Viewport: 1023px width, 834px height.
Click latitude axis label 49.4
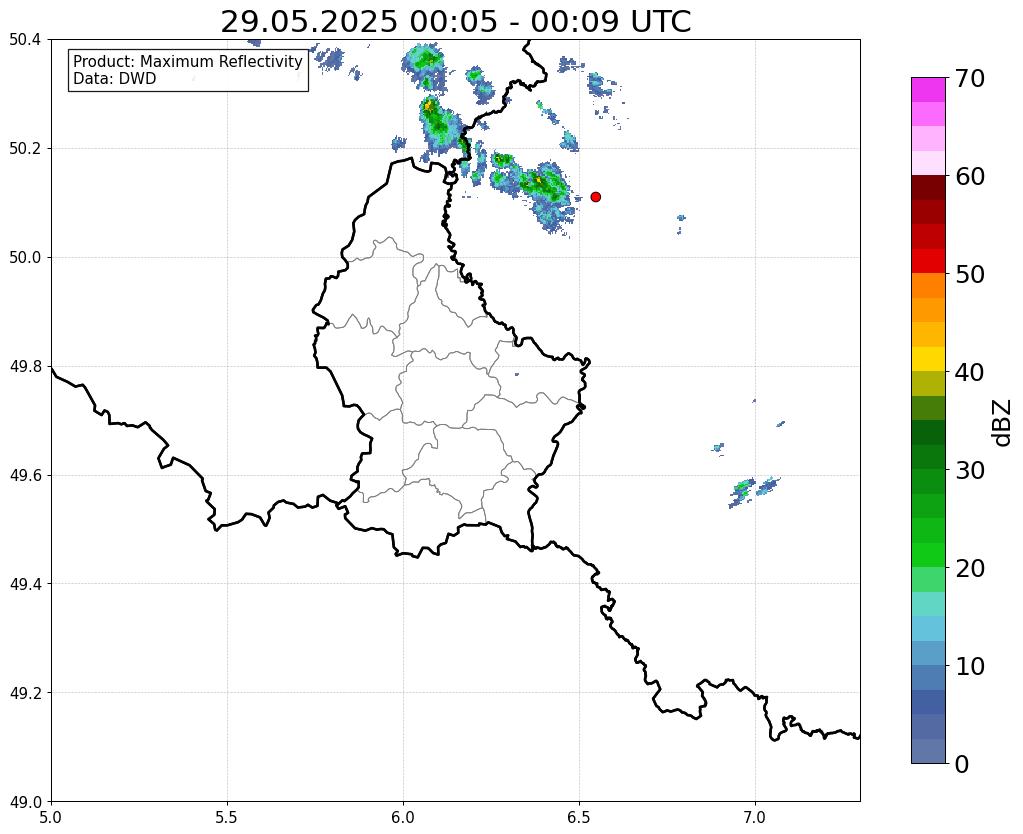point(25,584)
